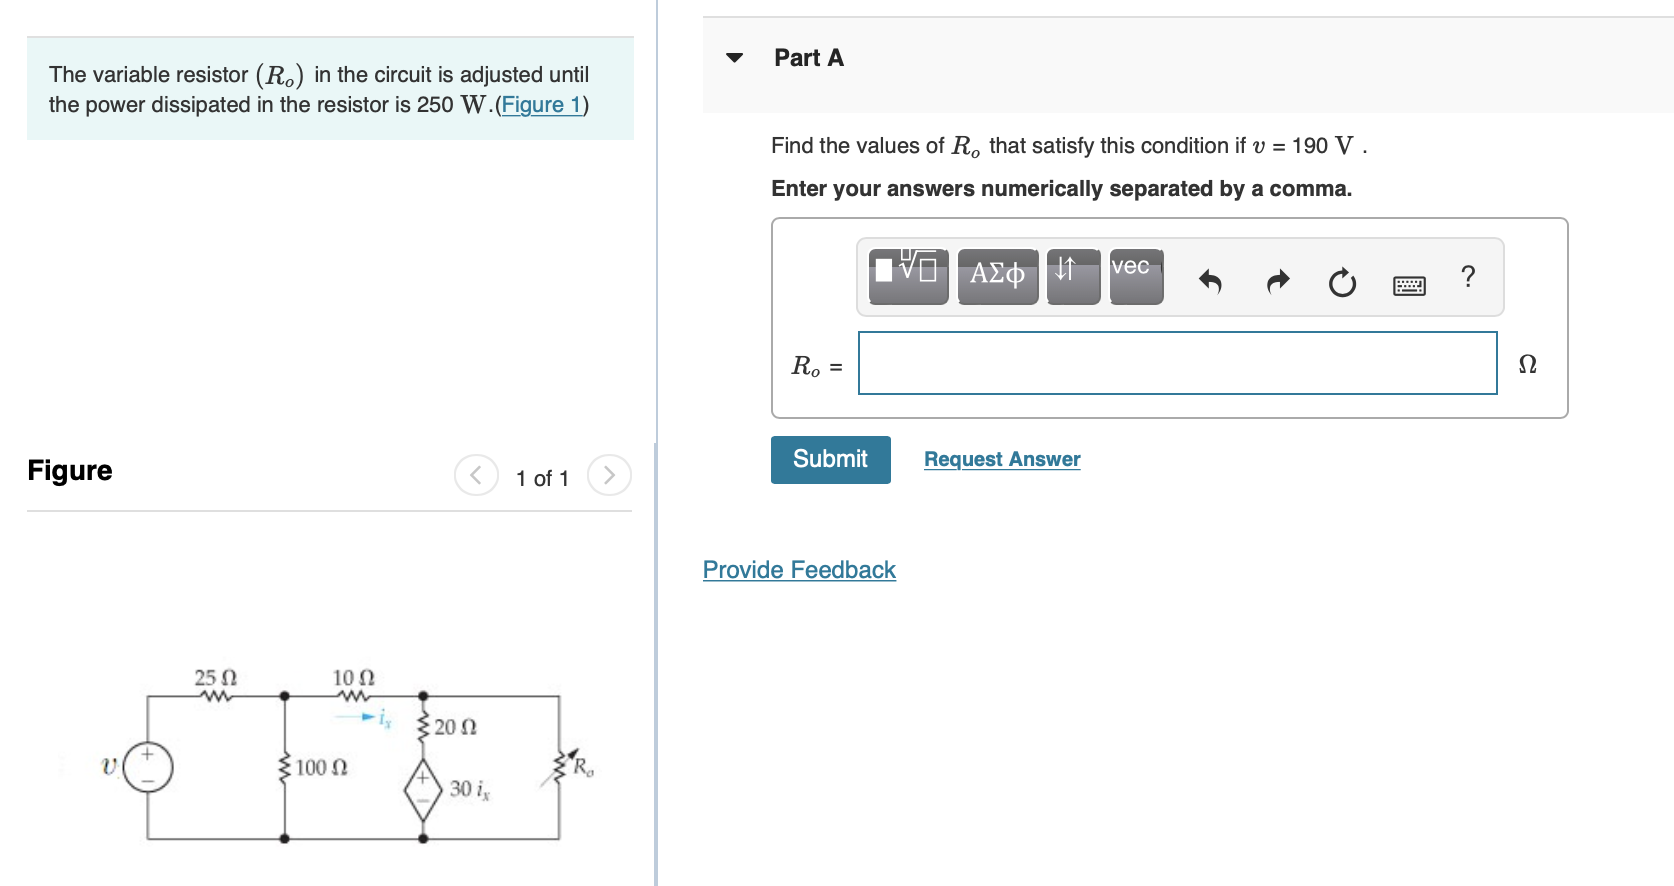Viewport: 1674px width, 886px height.
Task: Undo the last equation edit
Action: (x=1211, y=282)
